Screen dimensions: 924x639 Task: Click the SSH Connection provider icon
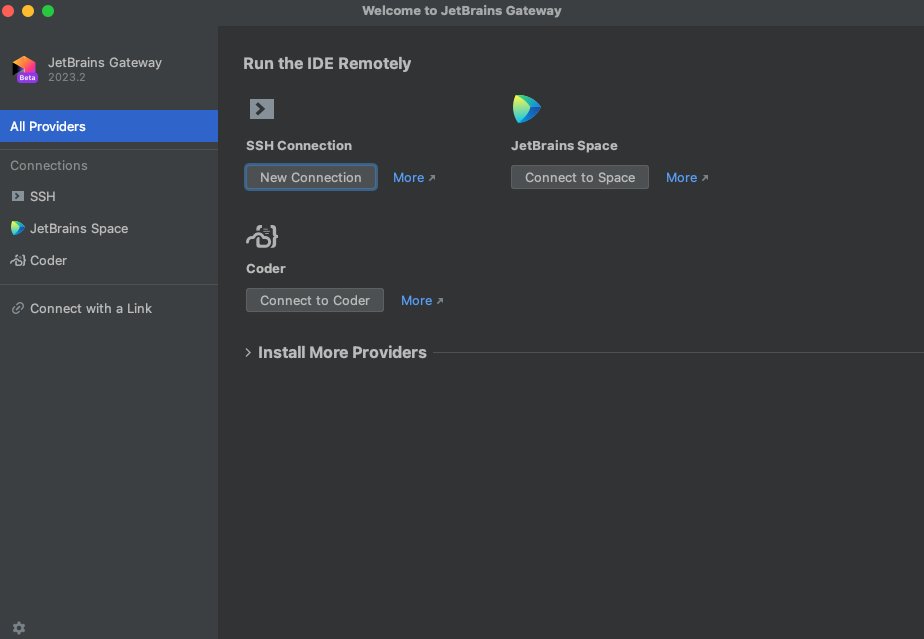[260, 109]
